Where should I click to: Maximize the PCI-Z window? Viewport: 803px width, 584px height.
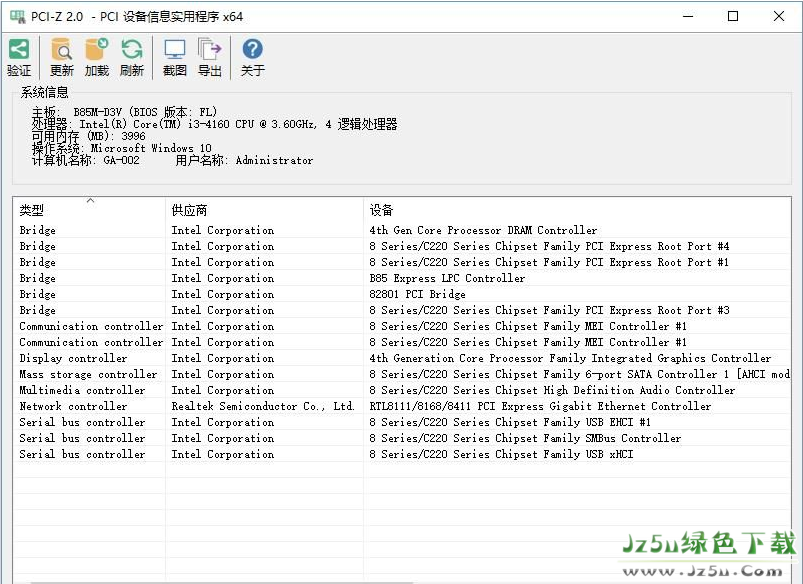pos(733,16)
